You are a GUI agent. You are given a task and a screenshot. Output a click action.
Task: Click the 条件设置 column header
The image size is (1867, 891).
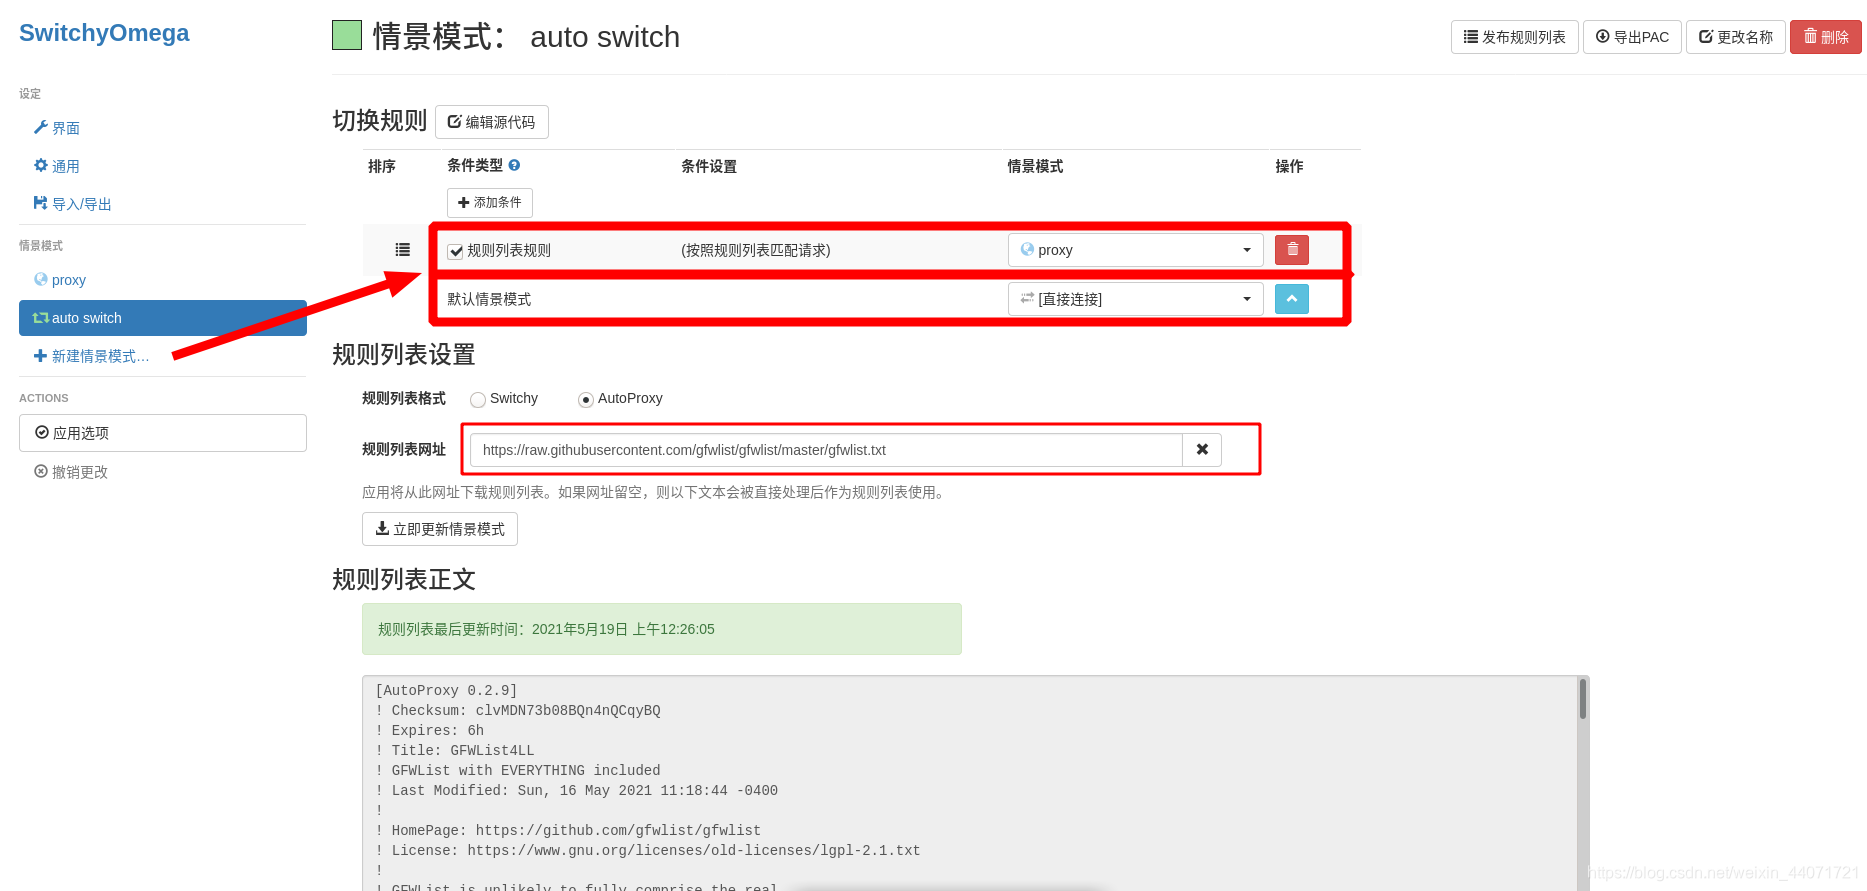point(709,166)
